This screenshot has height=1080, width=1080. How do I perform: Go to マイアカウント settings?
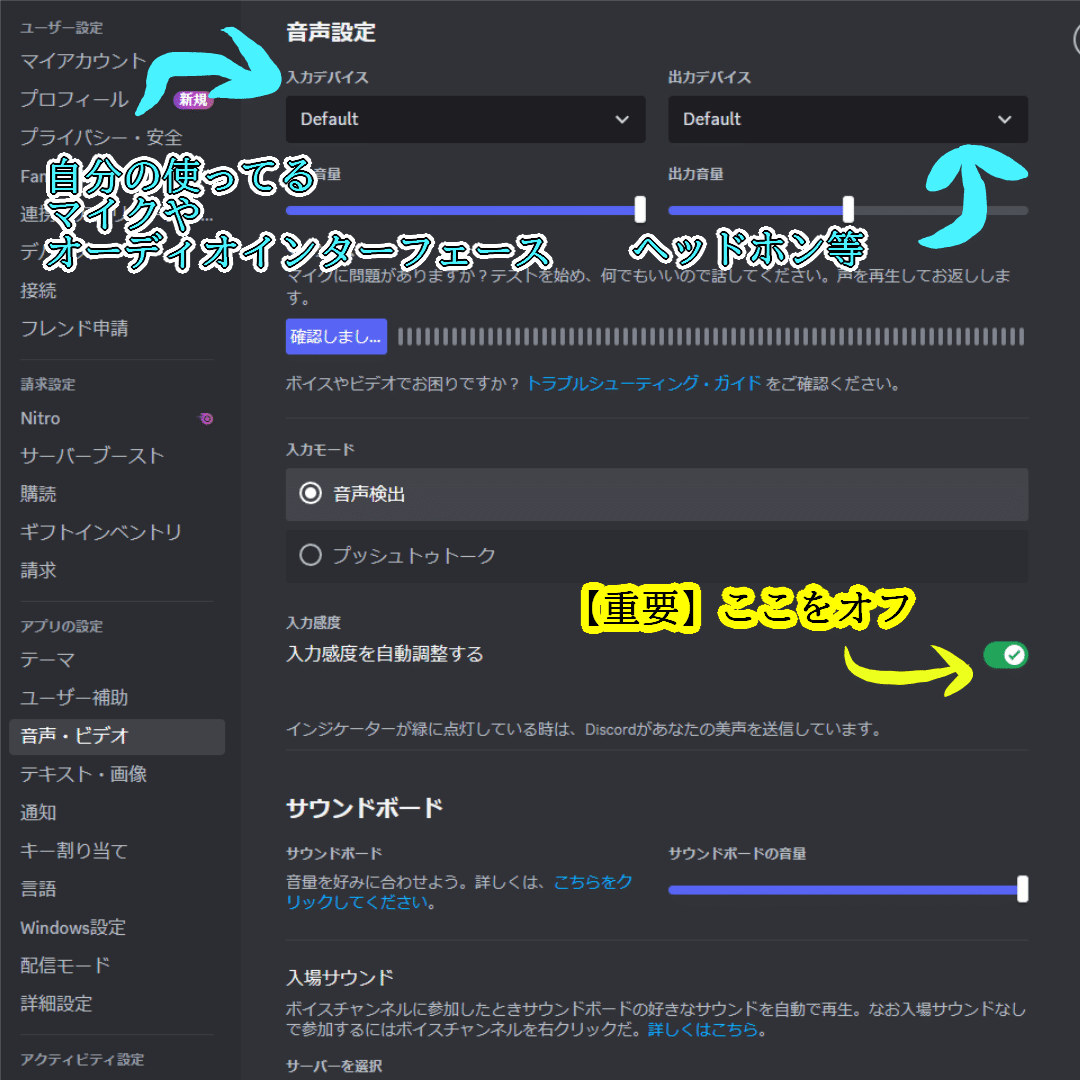[x=82, y=60]
